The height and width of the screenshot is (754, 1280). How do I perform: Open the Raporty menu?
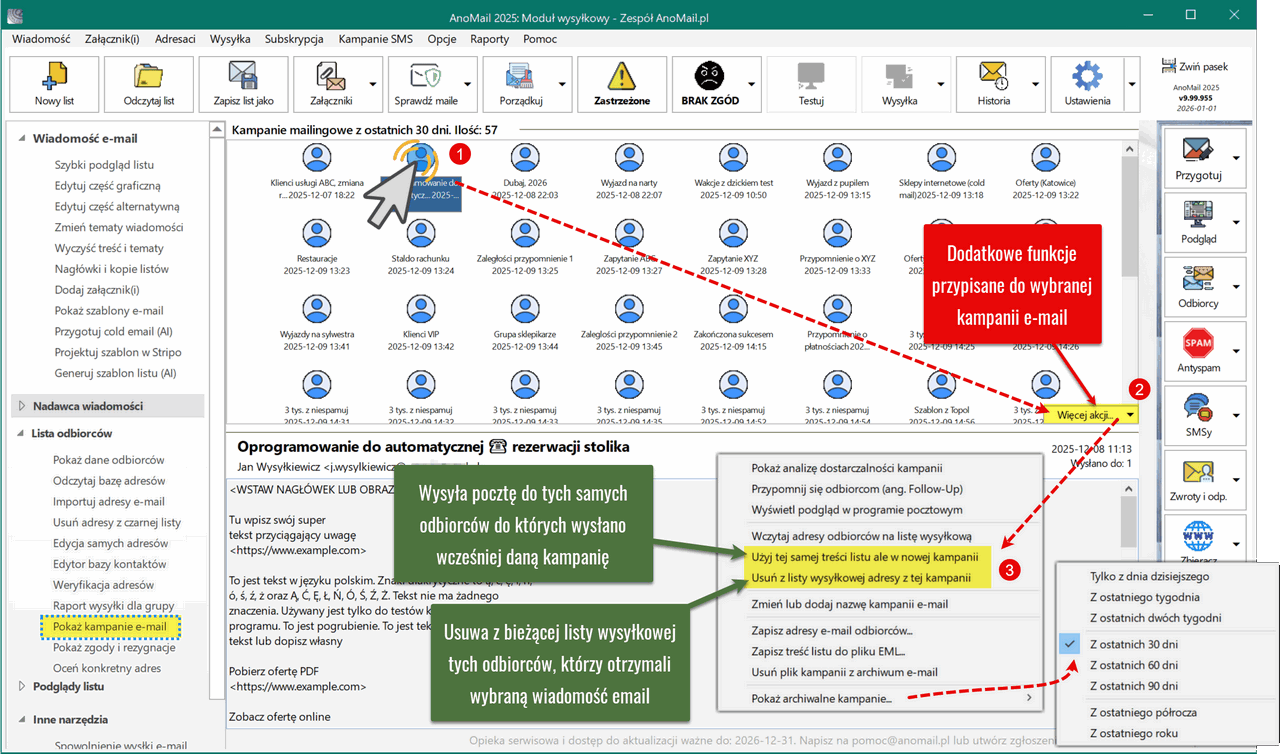click(x=489, y=39)
